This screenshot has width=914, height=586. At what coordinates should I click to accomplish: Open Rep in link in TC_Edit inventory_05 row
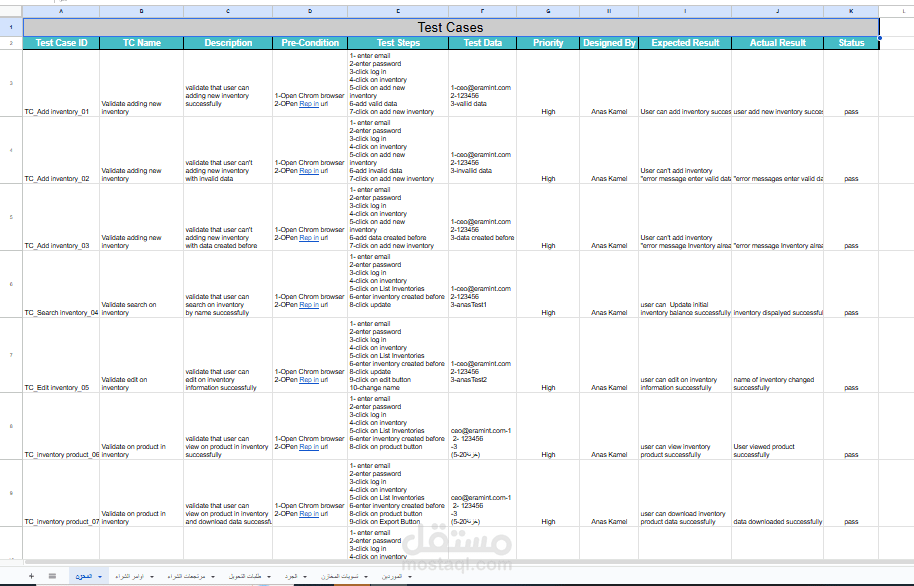pos(309,380)
